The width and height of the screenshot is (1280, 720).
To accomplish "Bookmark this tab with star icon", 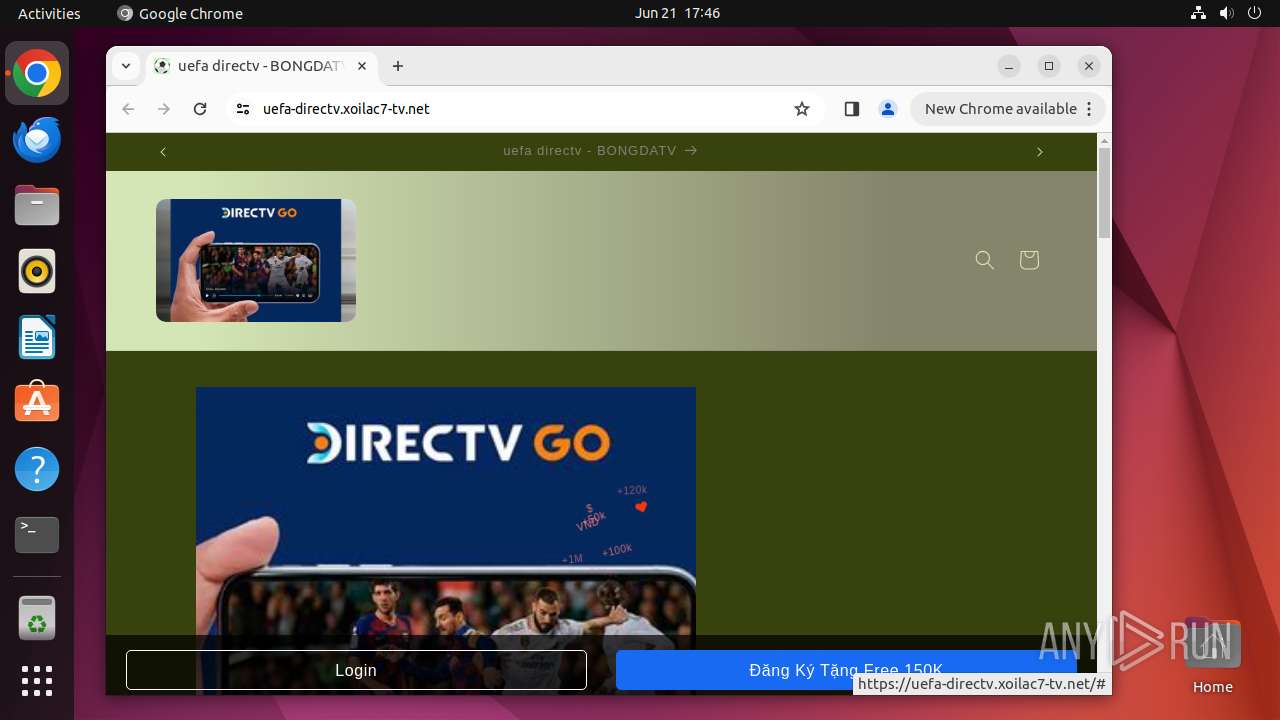I will [x=802, y=109].
